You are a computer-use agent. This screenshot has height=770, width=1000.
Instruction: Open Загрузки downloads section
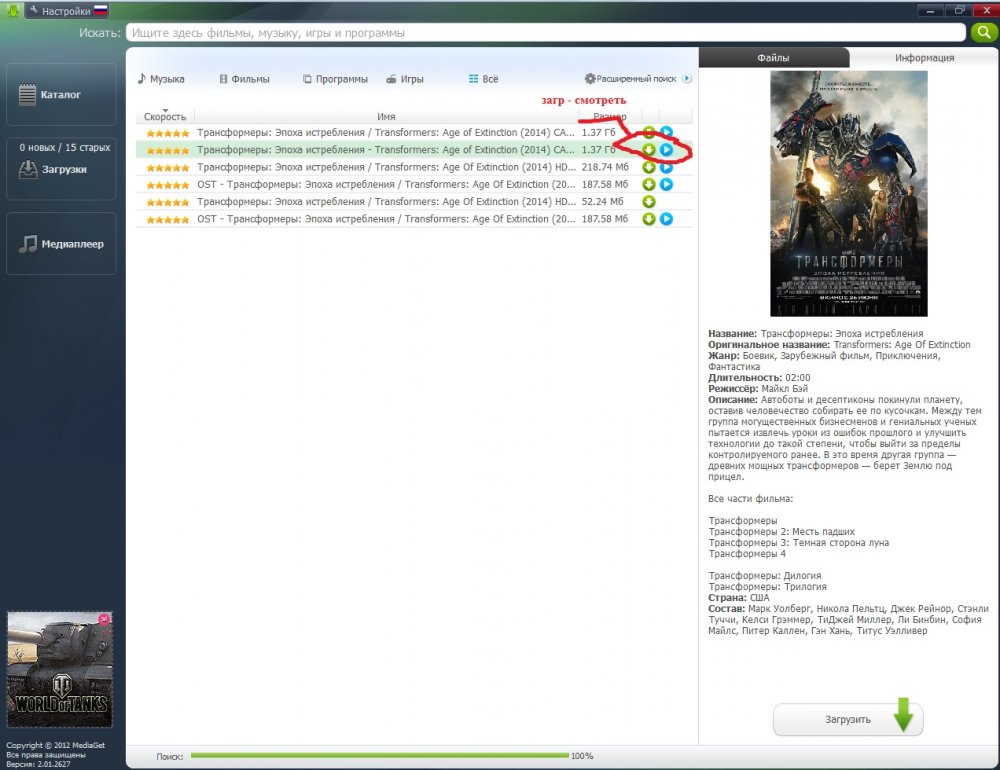coord(61,168)
